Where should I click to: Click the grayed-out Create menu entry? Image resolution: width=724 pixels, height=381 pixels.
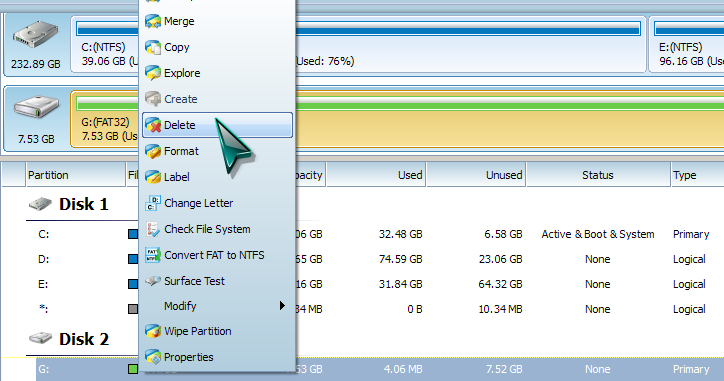coord(217,99)
